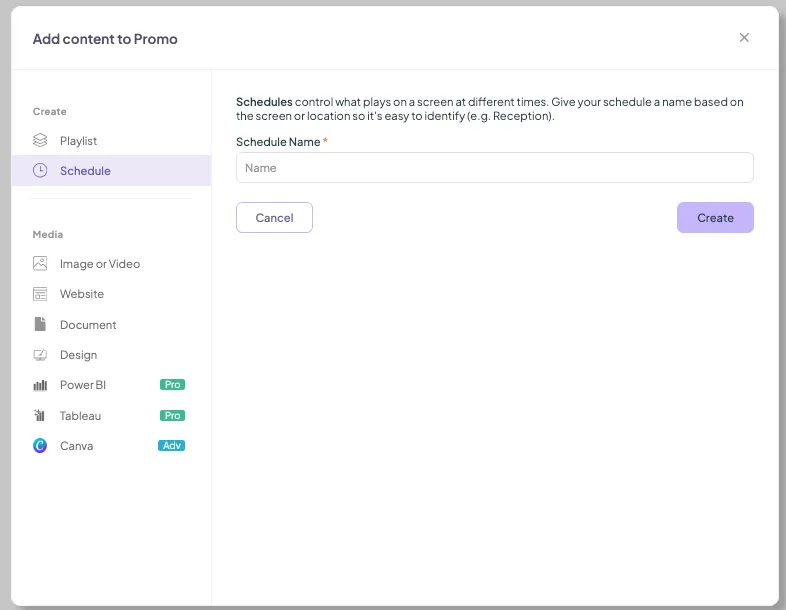Click the Schedule clock icon
The image size is (786, 610).
(x=40, y=170)
